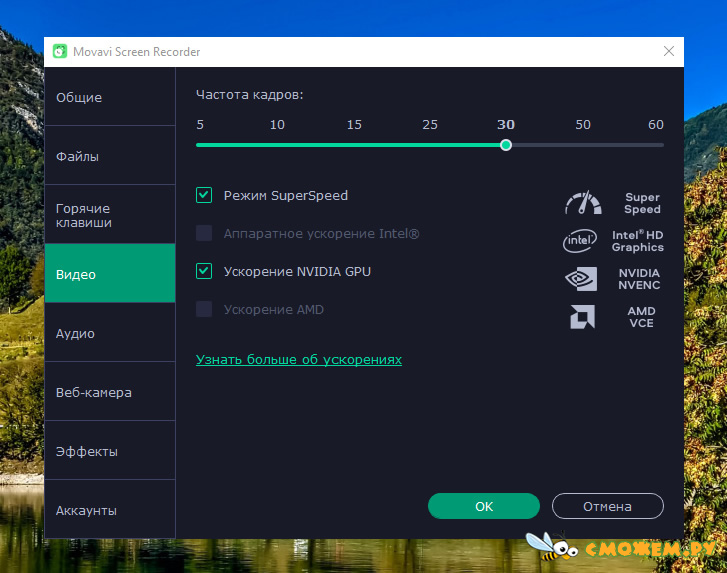This screenshot has height=573, width=727.
Task: Toggle Аппаратное ускорение Intel checkbox
Action: pyautogui.click(x=204, y=233)
